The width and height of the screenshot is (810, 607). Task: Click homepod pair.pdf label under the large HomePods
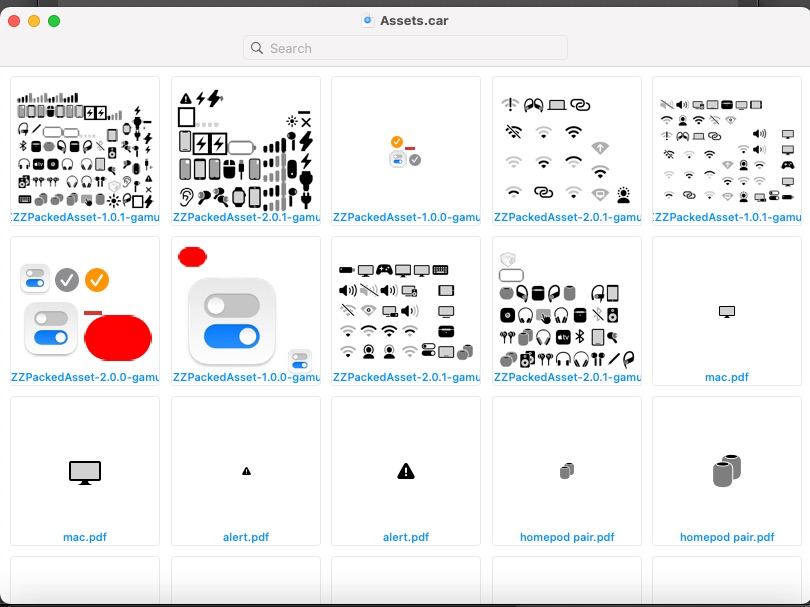(727, 537)
